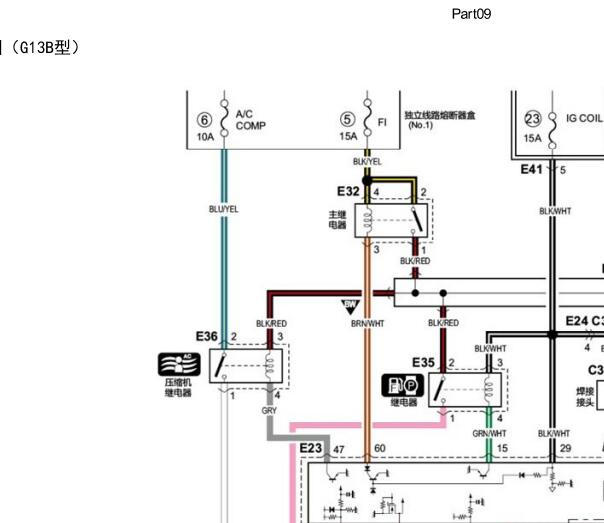
Task: Click the BLK/WHT label above E35 pin 3
Action: (490, 349)
